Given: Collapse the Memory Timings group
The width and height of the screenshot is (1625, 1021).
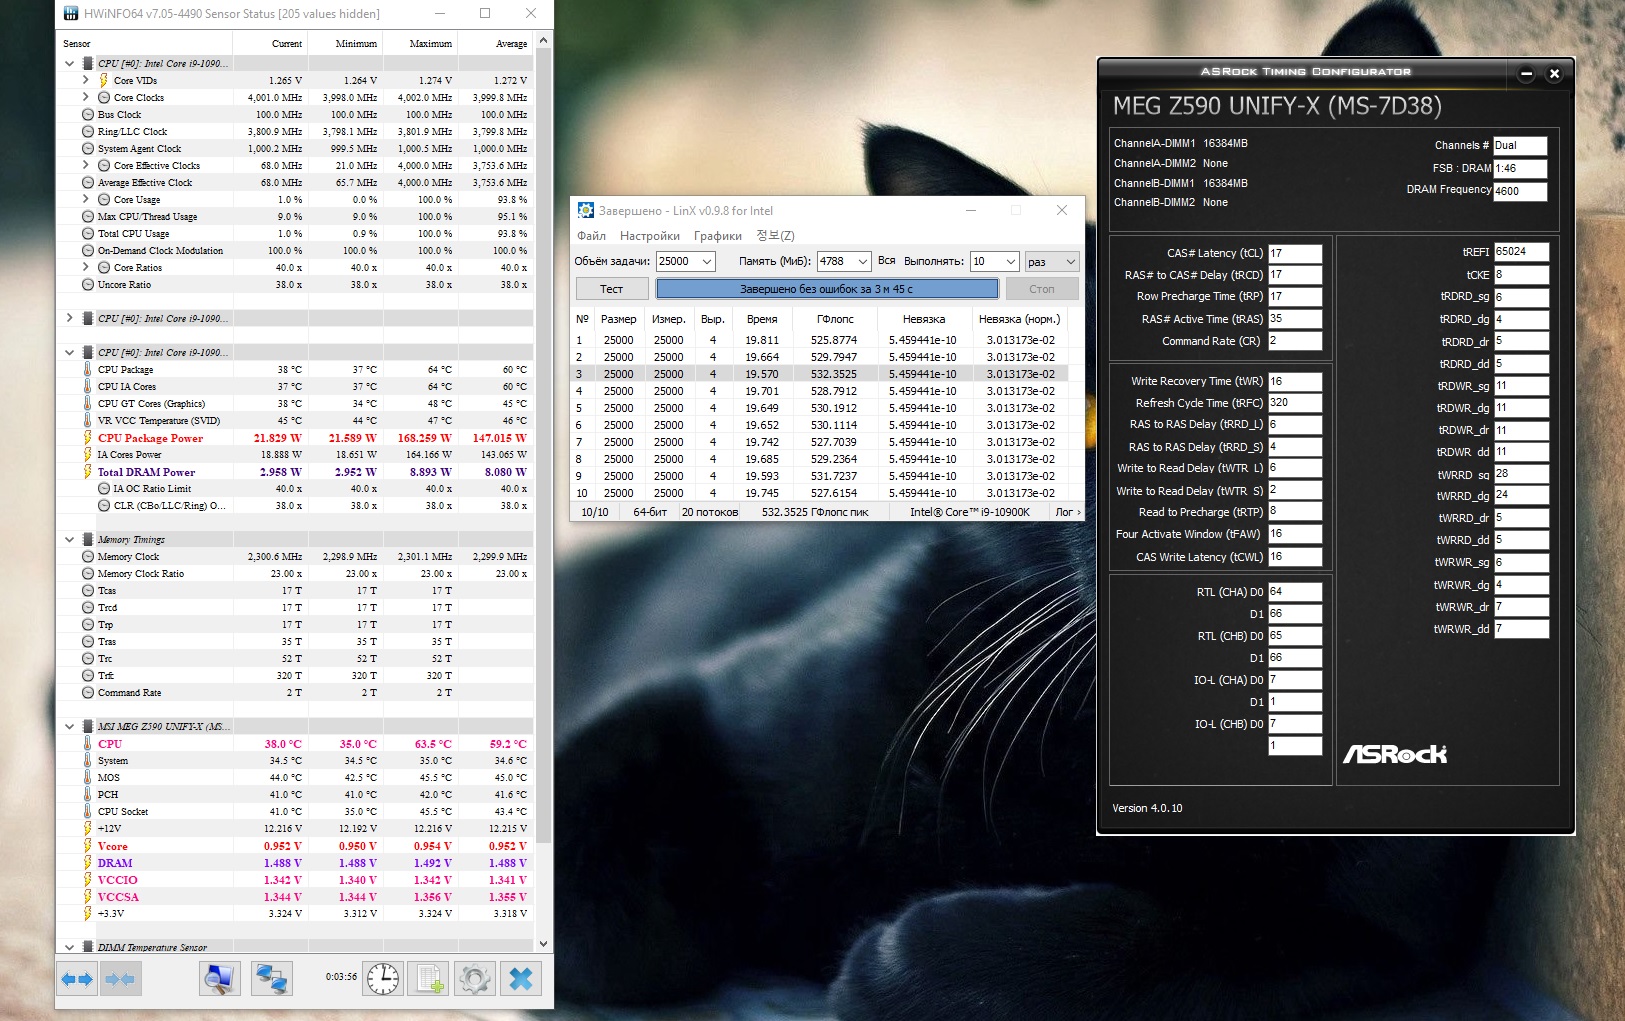Looking at the screenshot, I should point(69,540).
